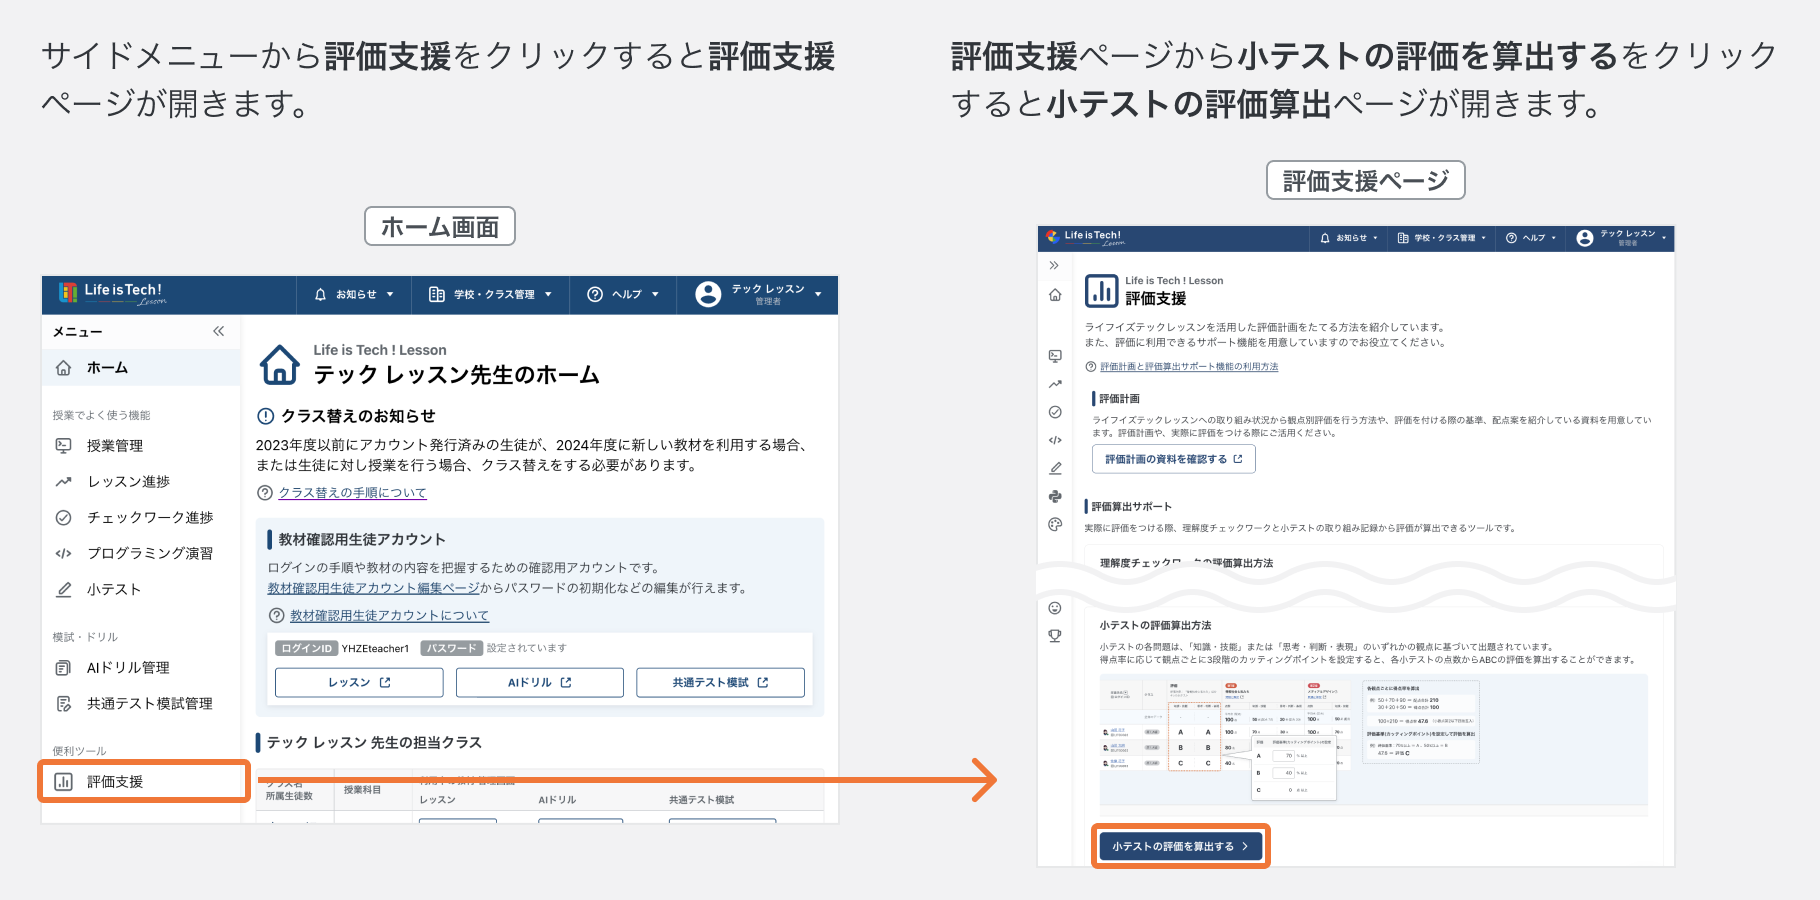This screenshot has height=900, width=1820.
Task: Select ホーム in the side menu
Action: click(x=141, y=368)
